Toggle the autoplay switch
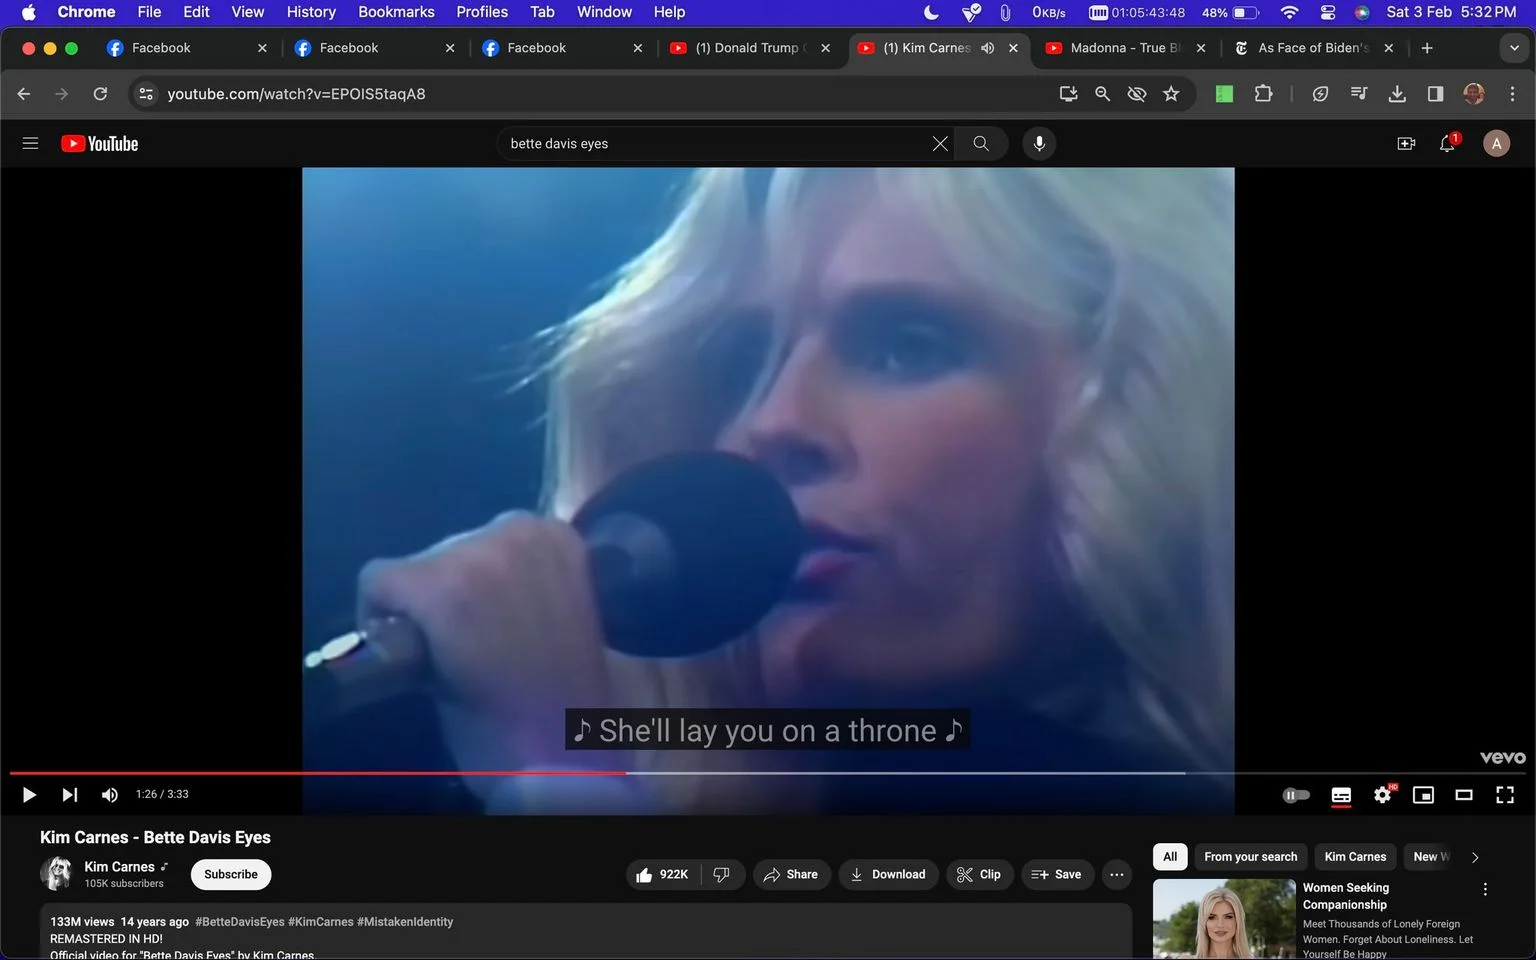 point(1296,795)
